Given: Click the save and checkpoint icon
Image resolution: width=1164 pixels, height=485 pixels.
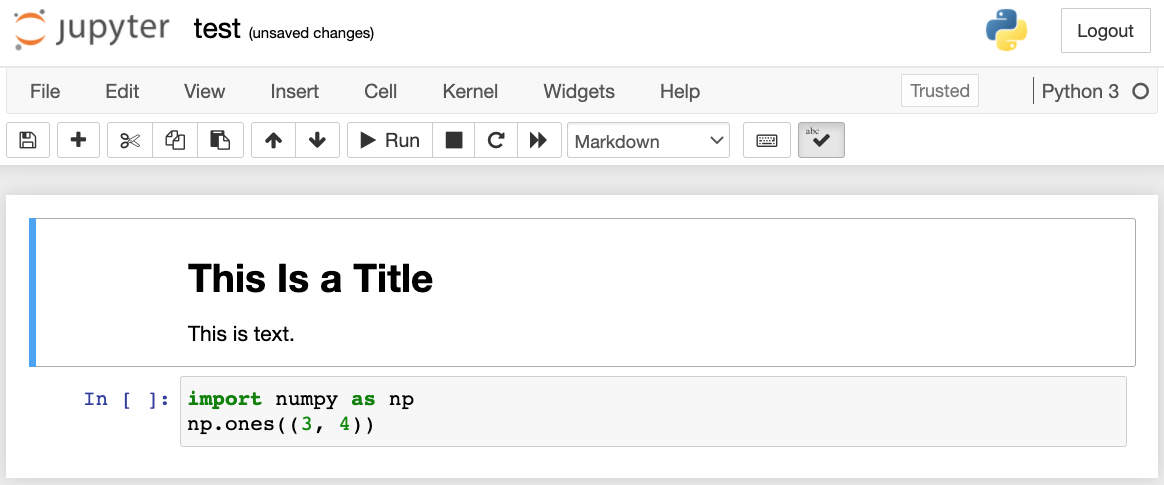Looking at the screenshot, I should (28, 141).
